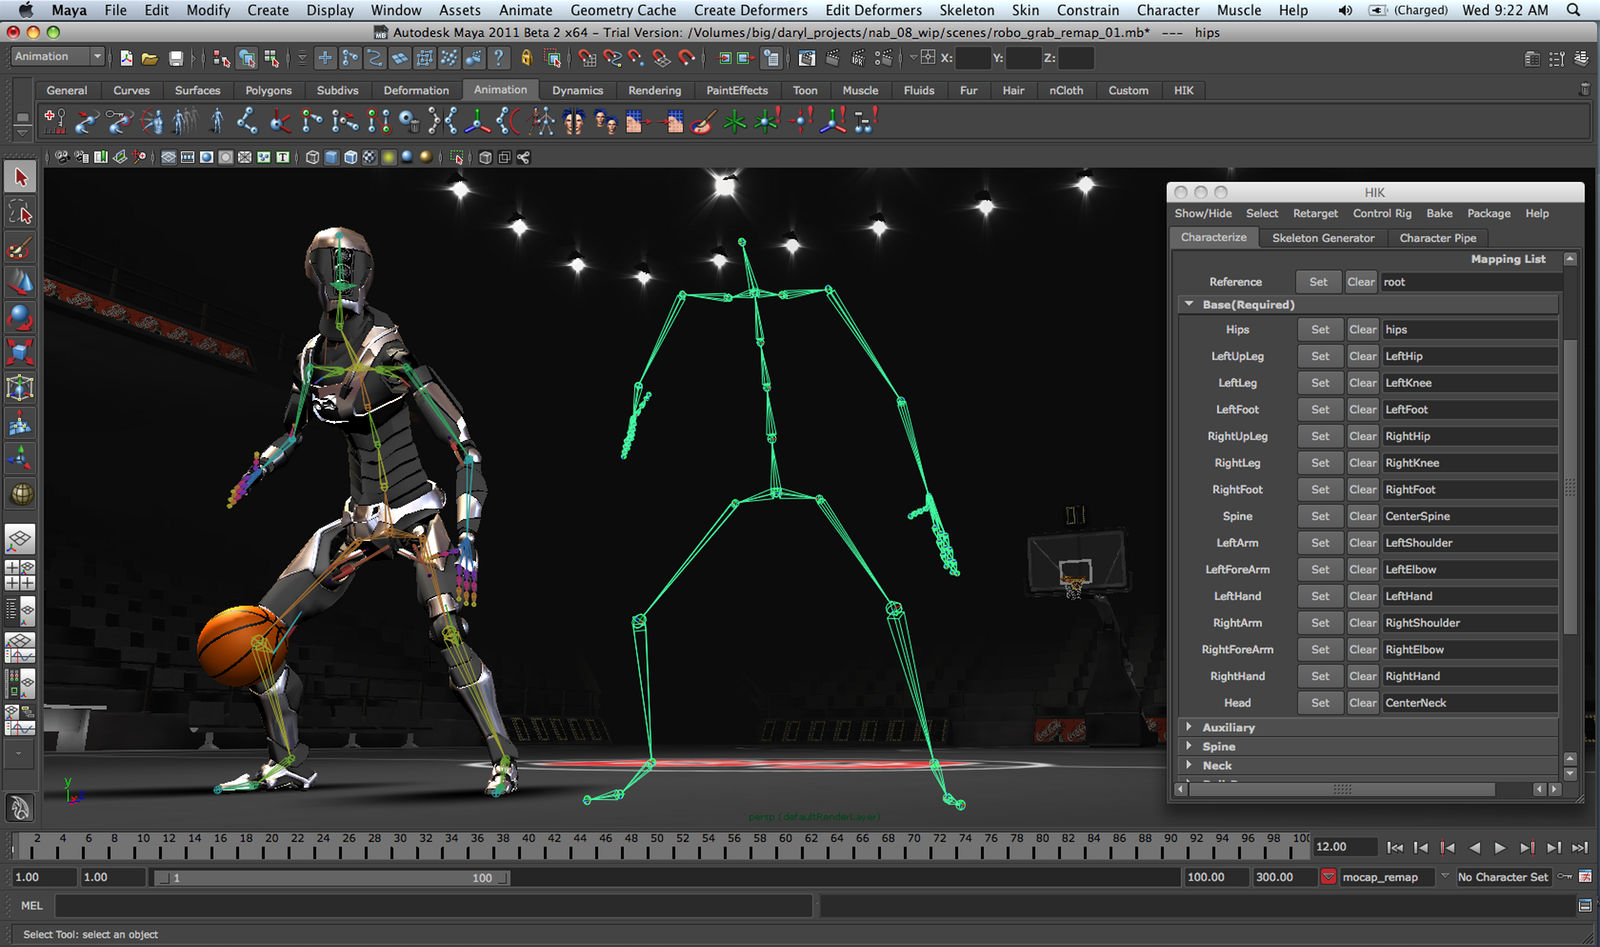Clear the LeftFoot mapping
Image resolution: width=1600 pixels, height=947 pixels.
pos(1362,409)
